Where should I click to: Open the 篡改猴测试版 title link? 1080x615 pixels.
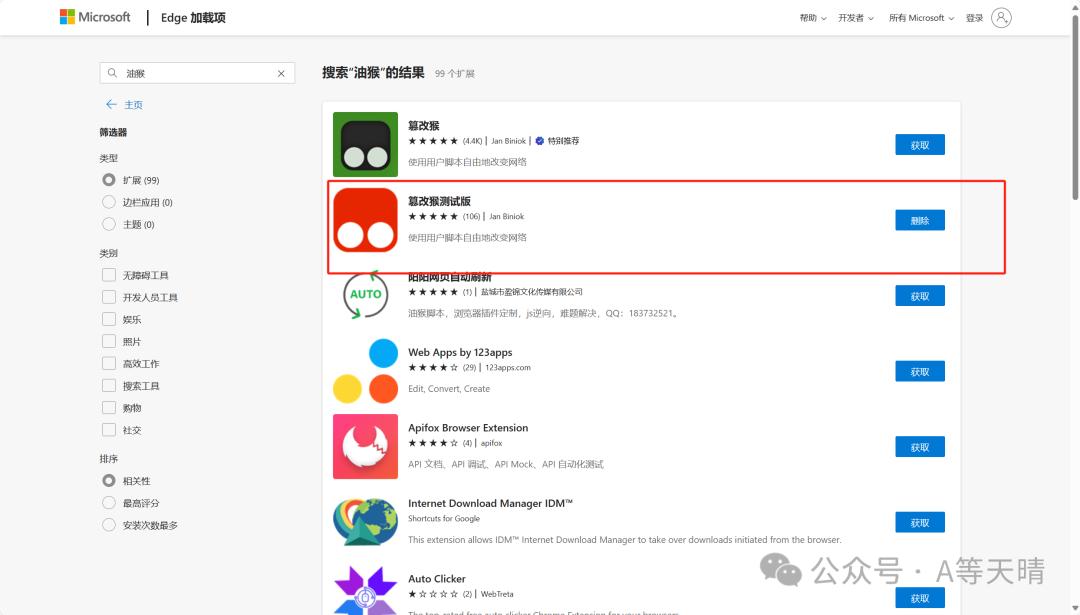click(439, 201)
